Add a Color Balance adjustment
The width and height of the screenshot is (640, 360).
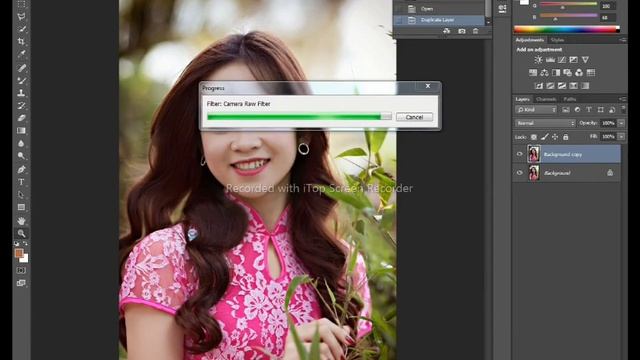544,73
